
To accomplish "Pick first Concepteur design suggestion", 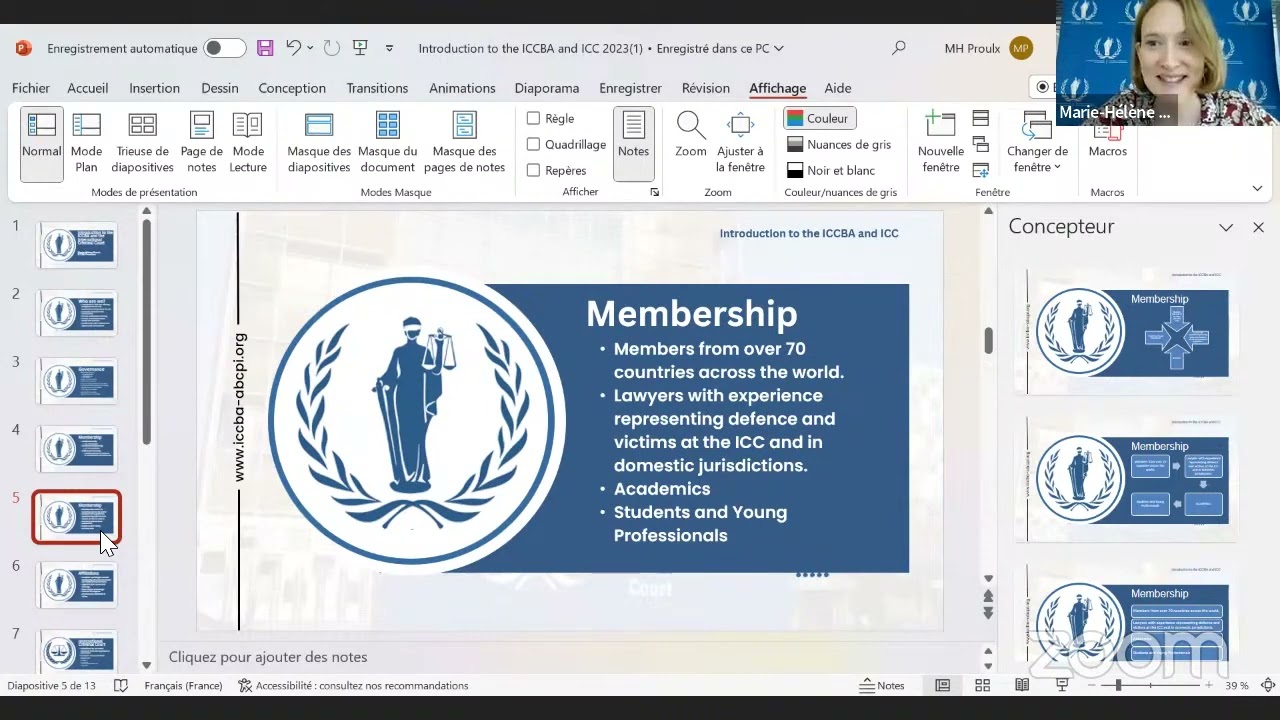I will pos(1127,332).
